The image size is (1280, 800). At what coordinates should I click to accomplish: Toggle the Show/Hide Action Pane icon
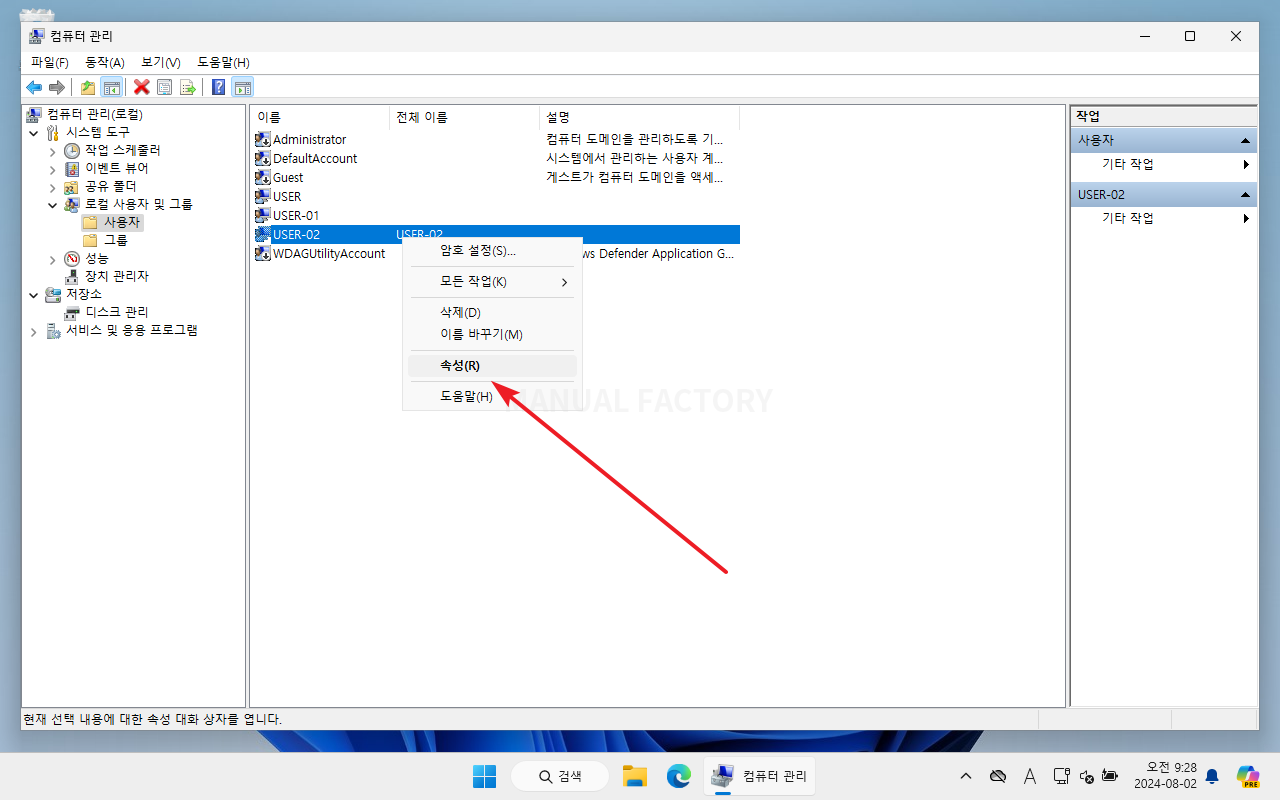click(242, 87)
